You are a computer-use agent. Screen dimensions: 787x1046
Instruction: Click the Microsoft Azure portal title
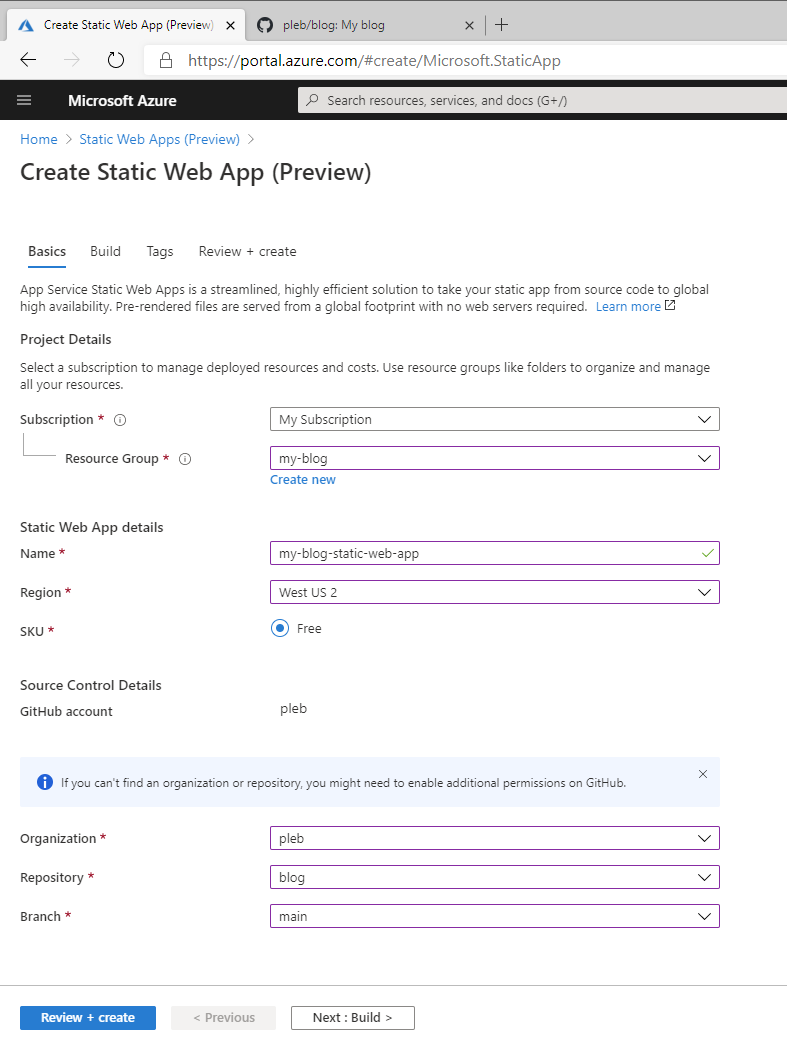[122, 101]
